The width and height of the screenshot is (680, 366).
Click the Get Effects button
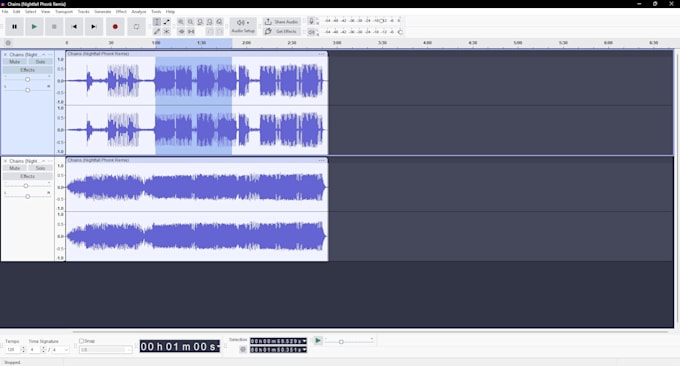tap(281, 32)
